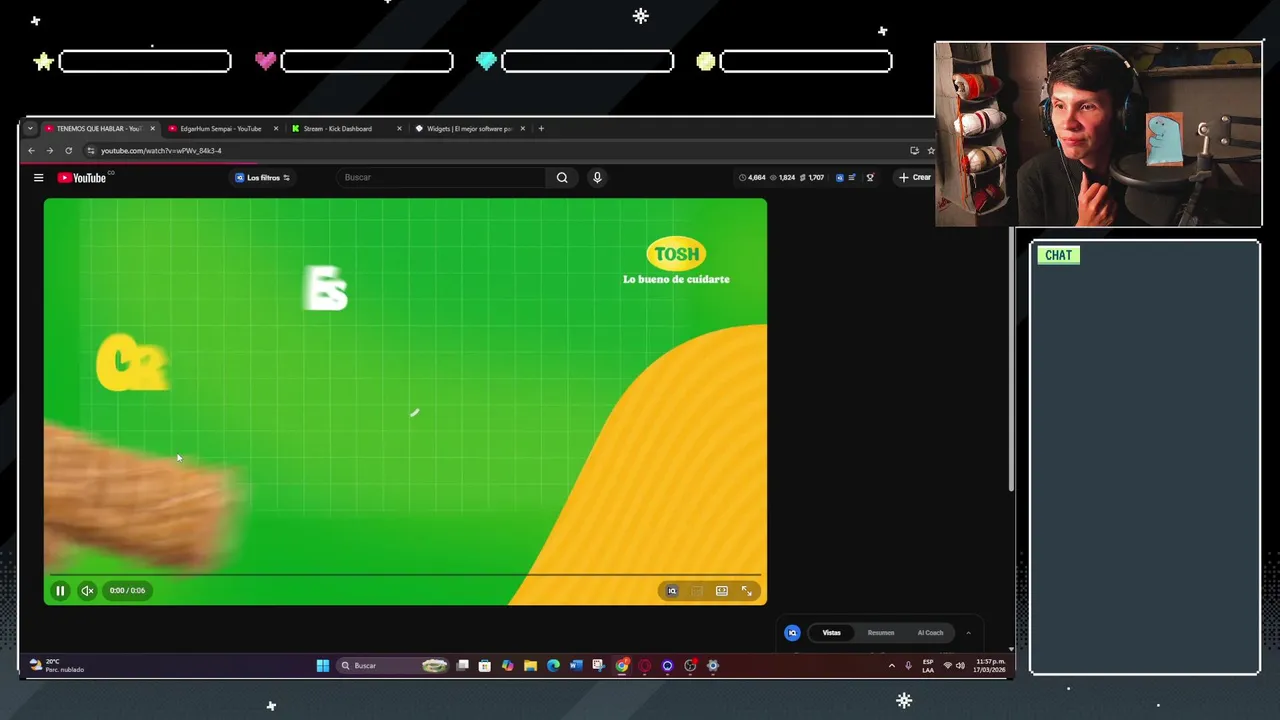This screenshot has height=720, width=1280.
Task: Open the YouTube hamburger guide menu
Action: [38, 178]
